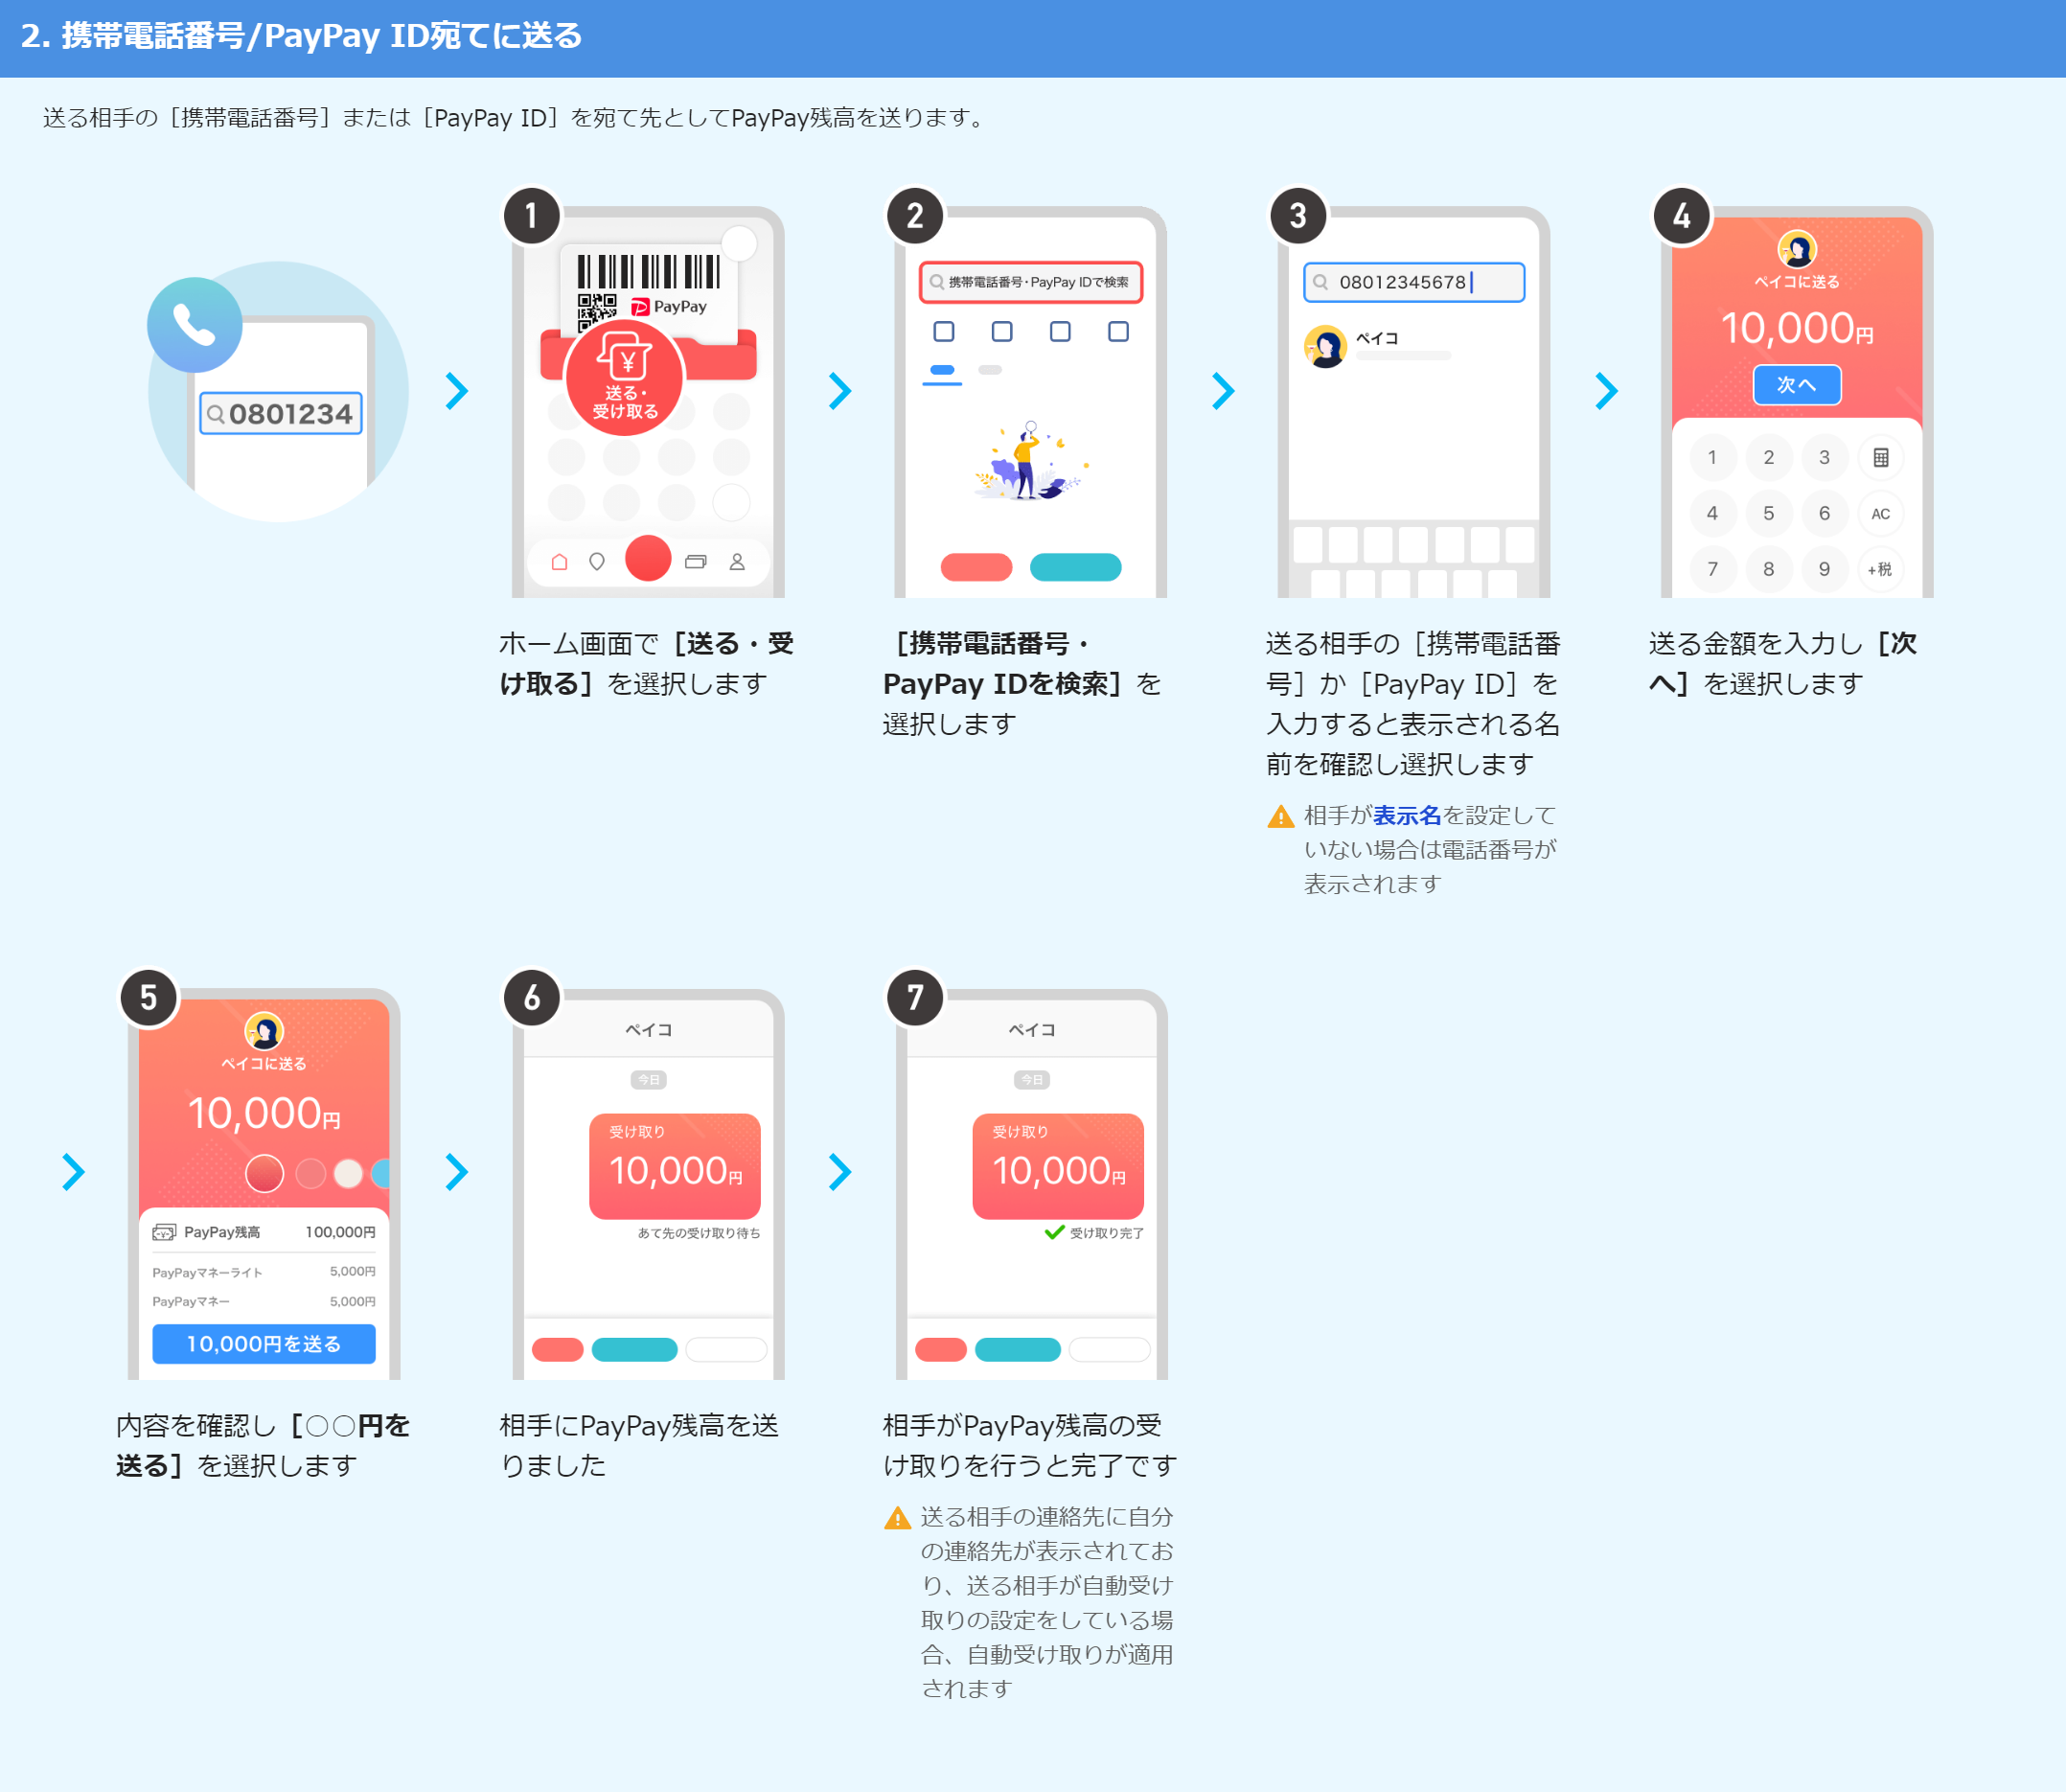The width and height of the screenshot is (2066, 1792).
Task: Tap the account person icon in the bottom bar
Action: point(737,561)
